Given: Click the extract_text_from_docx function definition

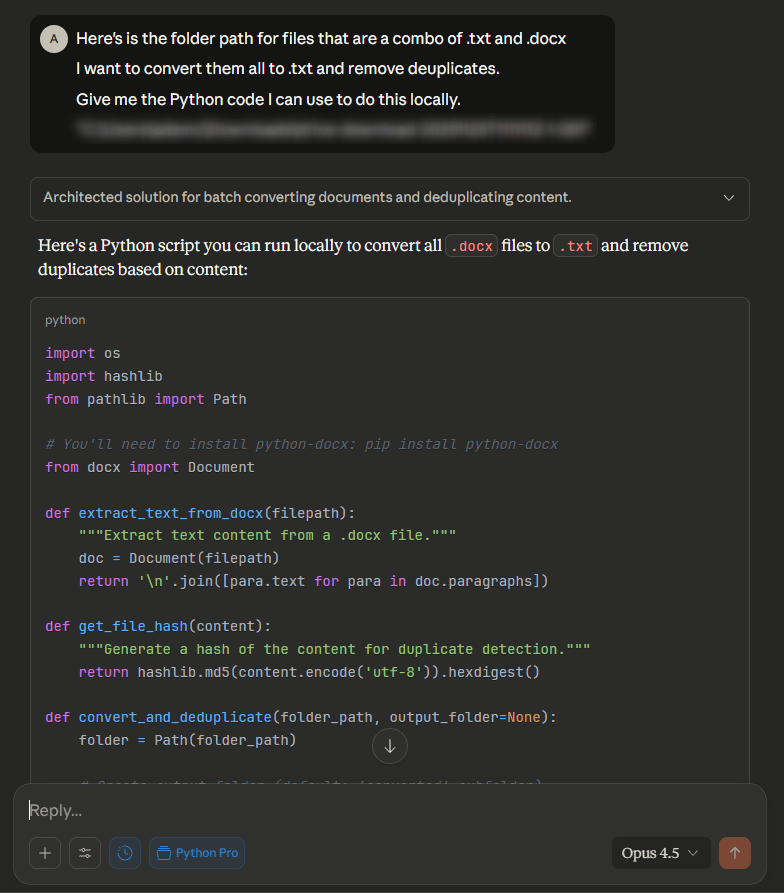Looking at the screenshot, I should [x=198, y=512].
